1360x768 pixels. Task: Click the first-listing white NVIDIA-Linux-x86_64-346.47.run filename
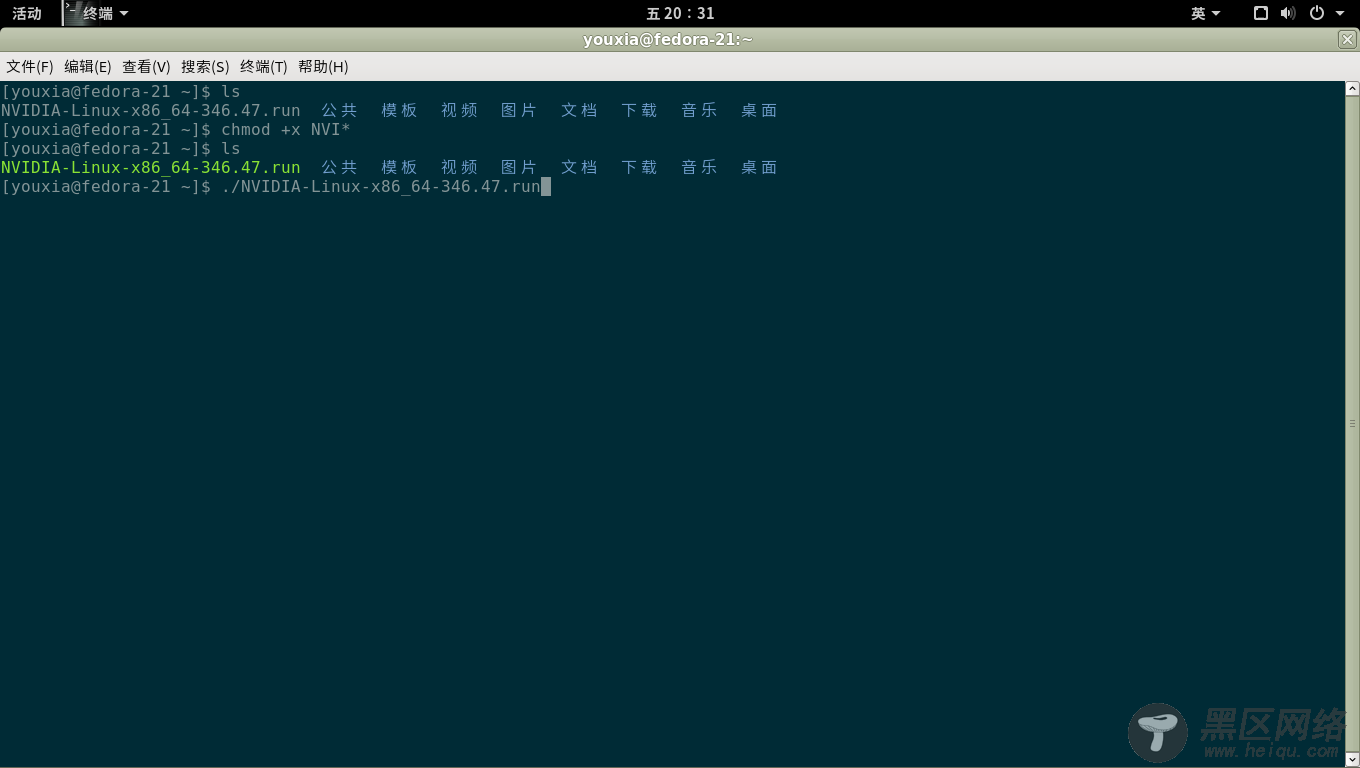pyautogui.click(x=150, y=110)
